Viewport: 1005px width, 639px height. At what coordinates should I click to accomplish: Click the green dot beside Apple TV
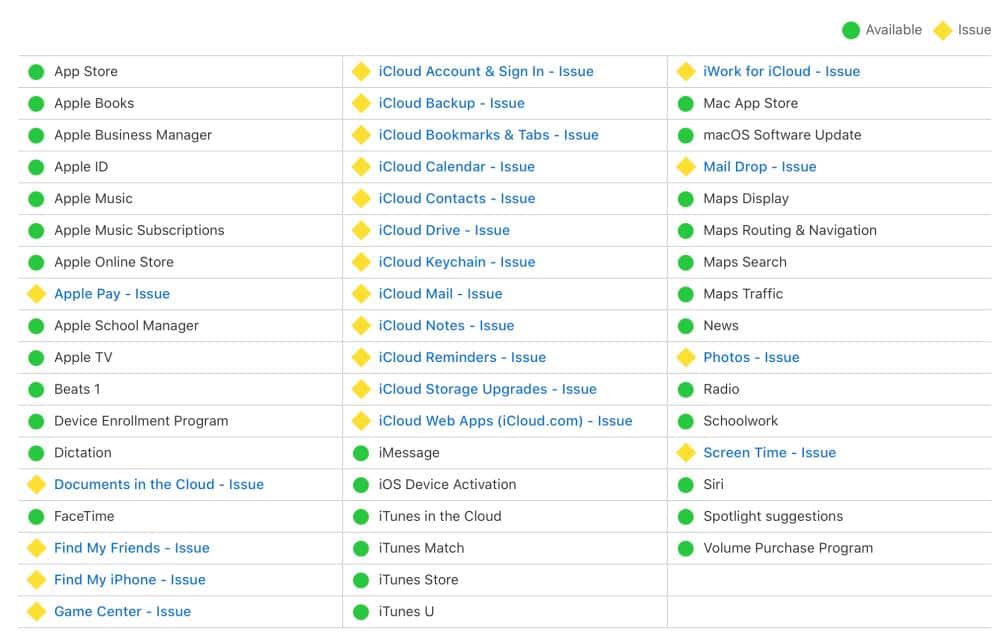(x=37, y=358)
